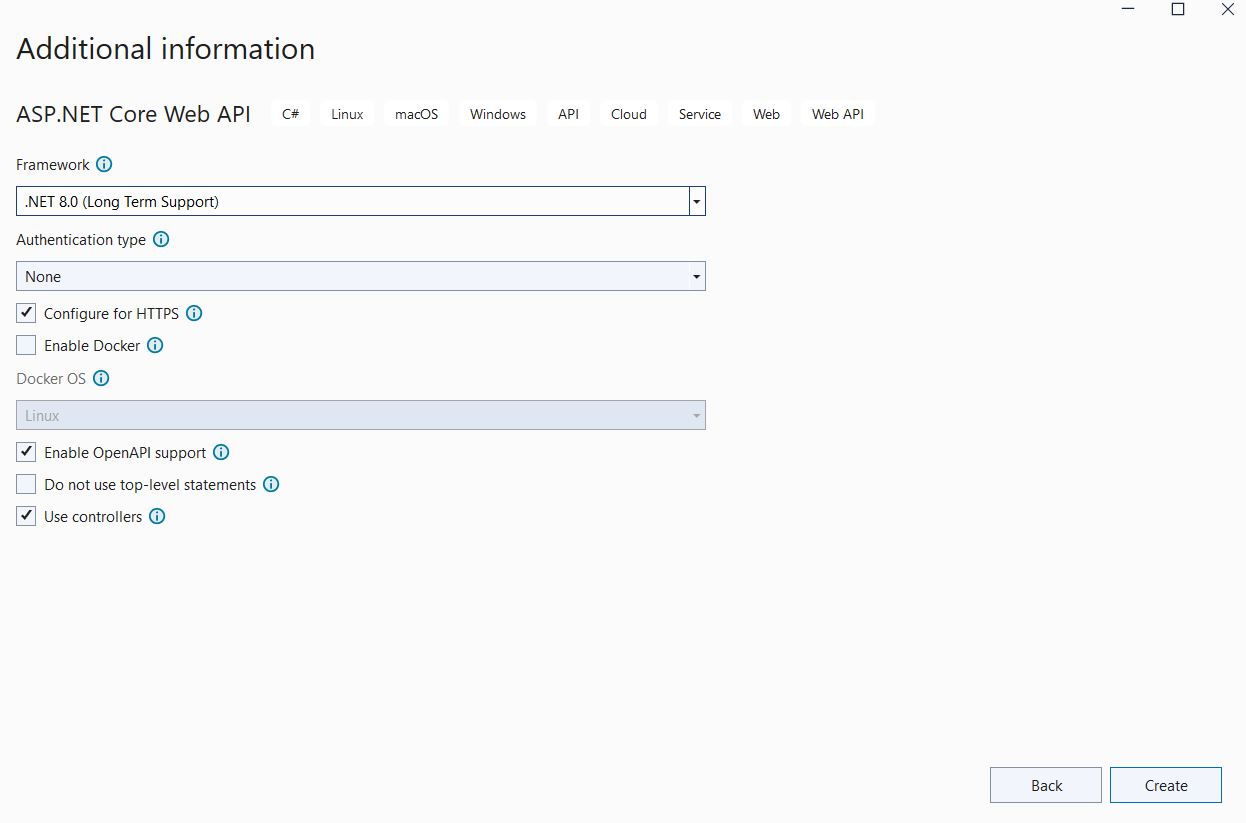Expand the Authentication type dropdown
The height and width of the screenshot is (823, 1246).
[696, 276]
